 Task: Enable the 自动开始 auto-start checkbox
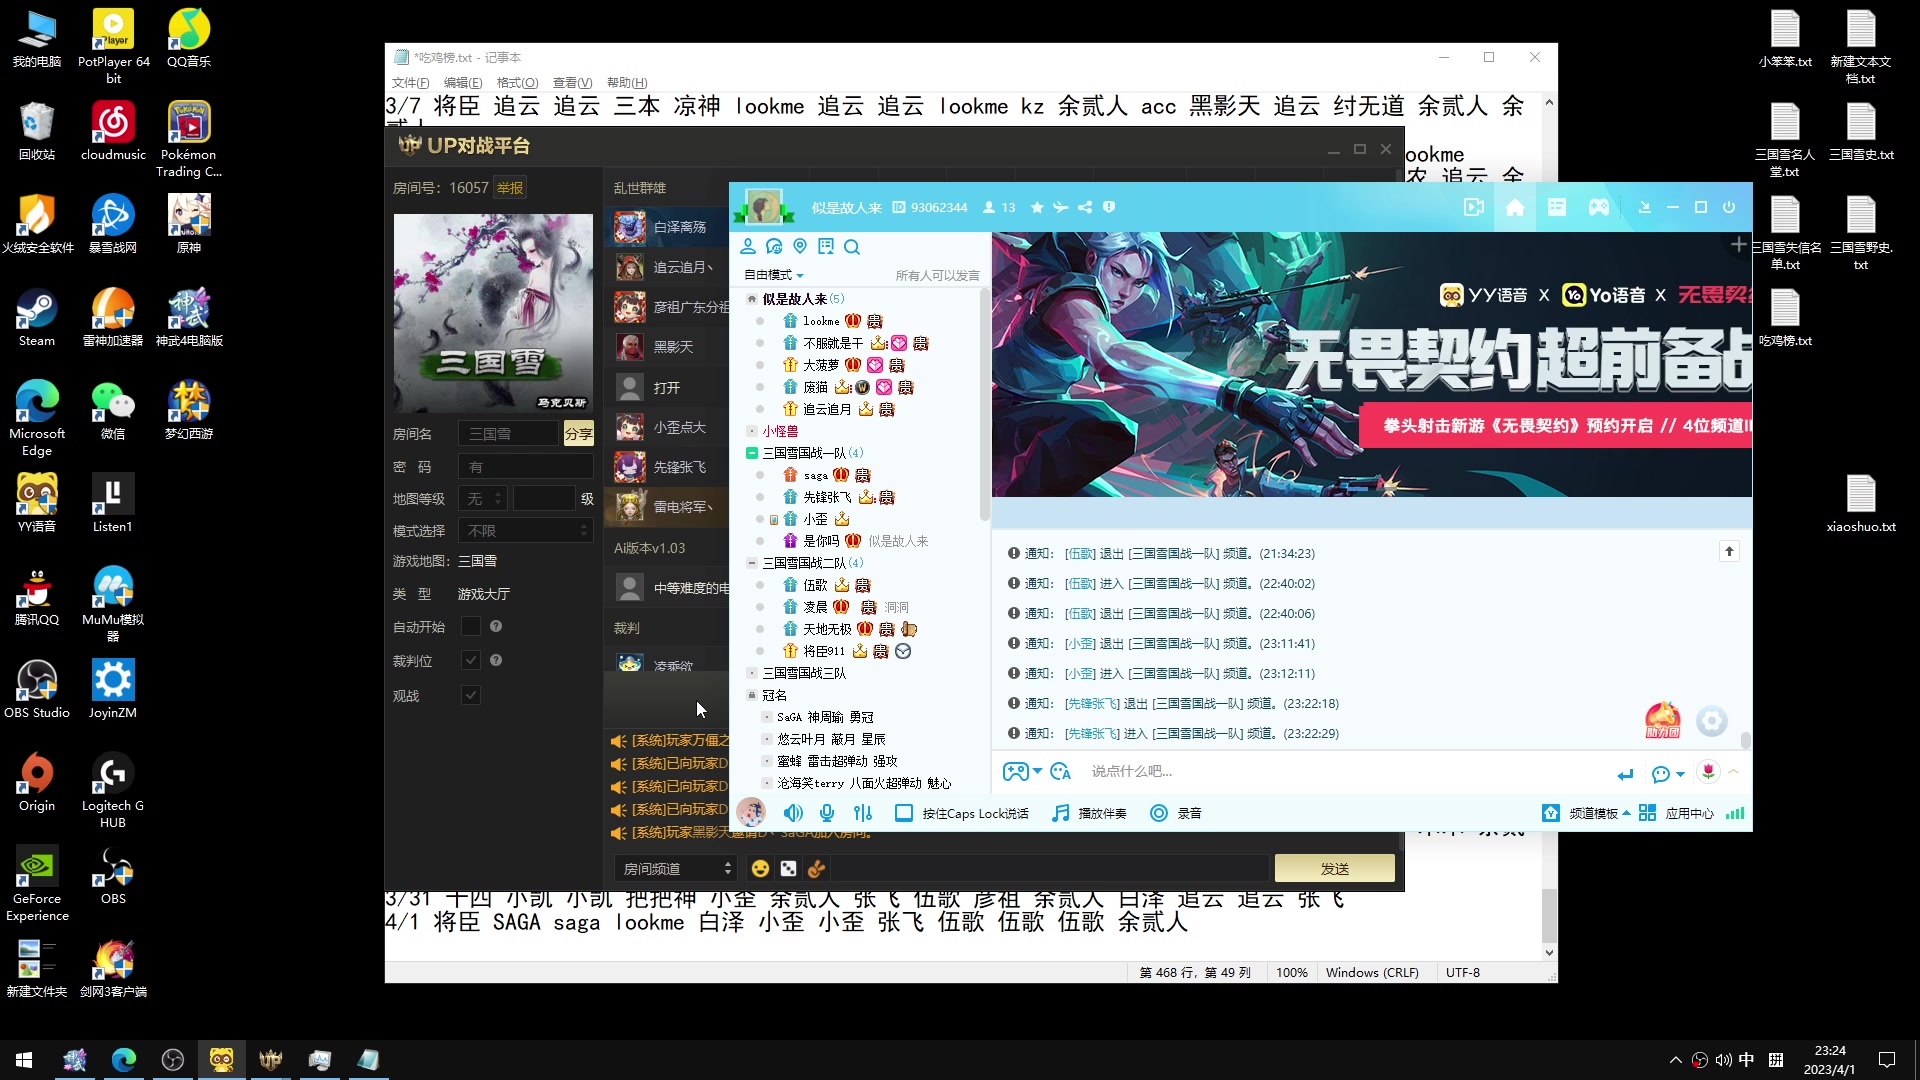click(470, 626)
